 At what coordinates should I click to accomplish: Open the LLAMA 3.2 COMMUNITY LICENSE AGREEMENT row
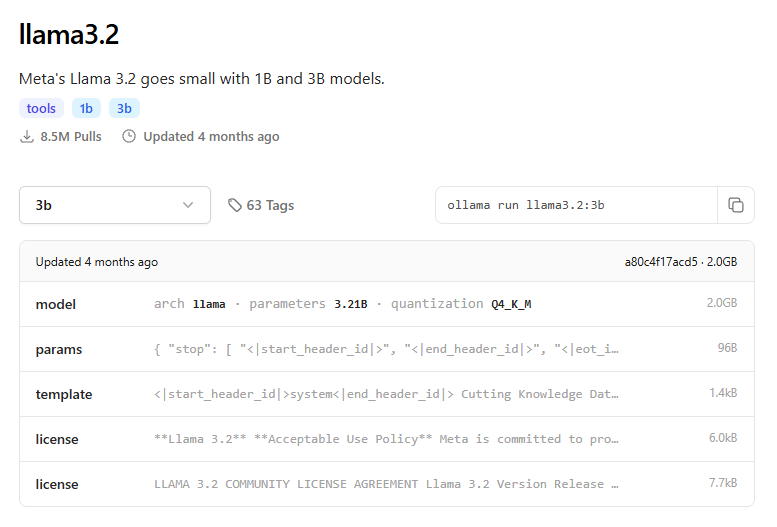[387, 484]
